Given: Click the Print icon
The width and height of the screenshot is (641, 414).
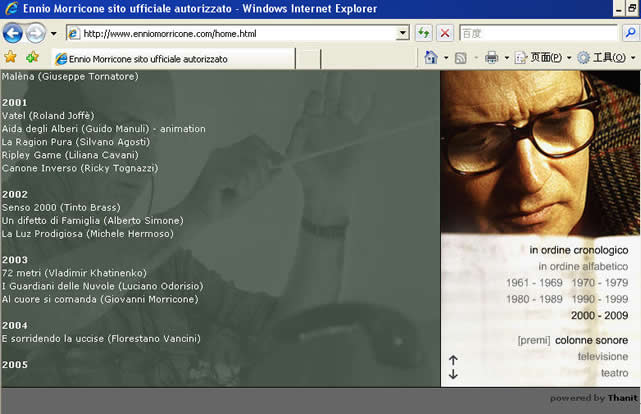Looking at the screenshot, I should [491, 58].
